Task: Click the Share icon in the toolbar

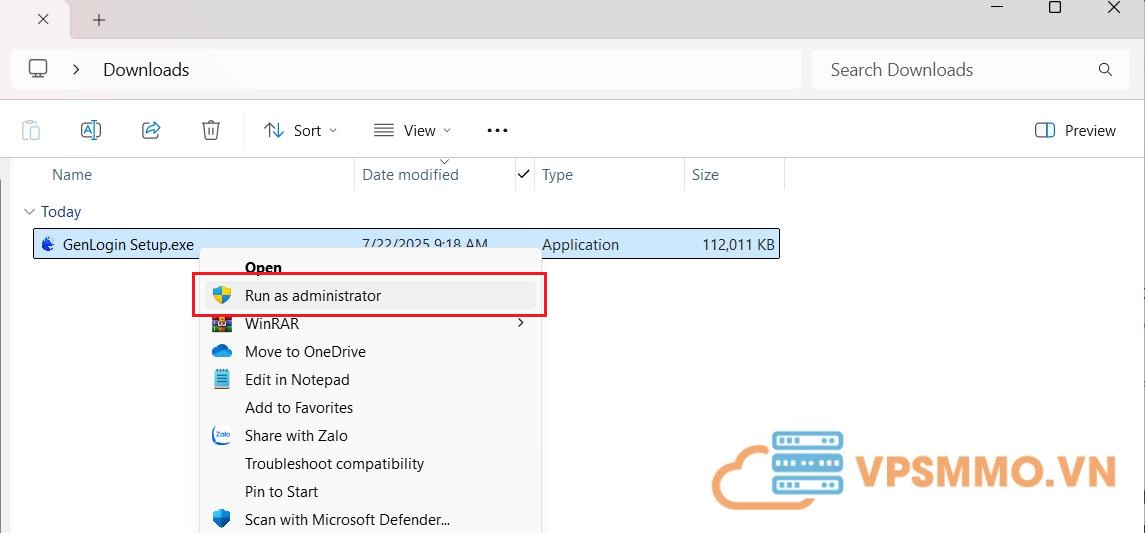Action: point(151,130)
